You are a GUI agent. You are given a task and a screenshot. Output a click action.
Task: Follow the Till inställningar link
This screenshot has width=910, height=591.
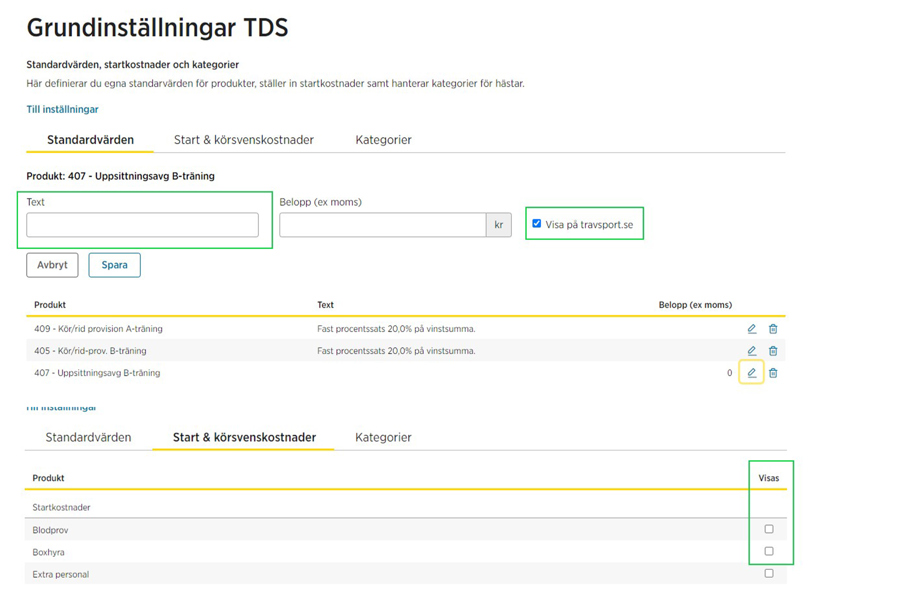coord(62,109)
